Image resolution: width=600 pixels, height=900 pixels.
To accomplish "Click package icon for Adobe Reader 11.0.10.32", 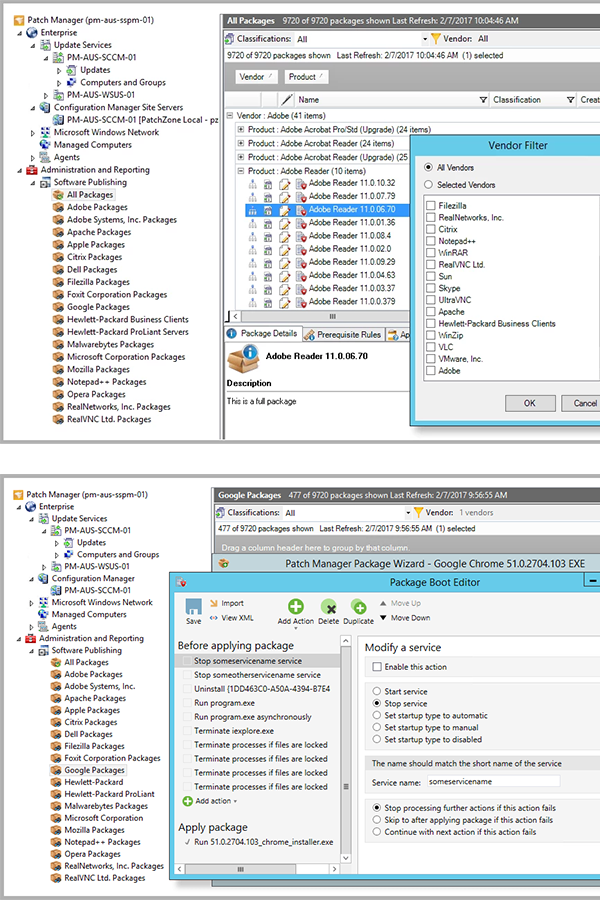I will [301, 184].
